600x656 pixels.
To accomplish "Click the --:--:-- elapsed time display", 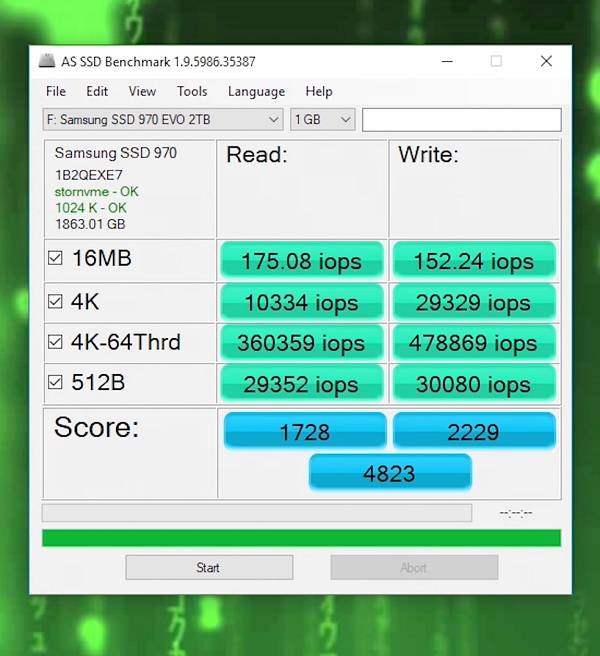I will click(x=516, y=512).
